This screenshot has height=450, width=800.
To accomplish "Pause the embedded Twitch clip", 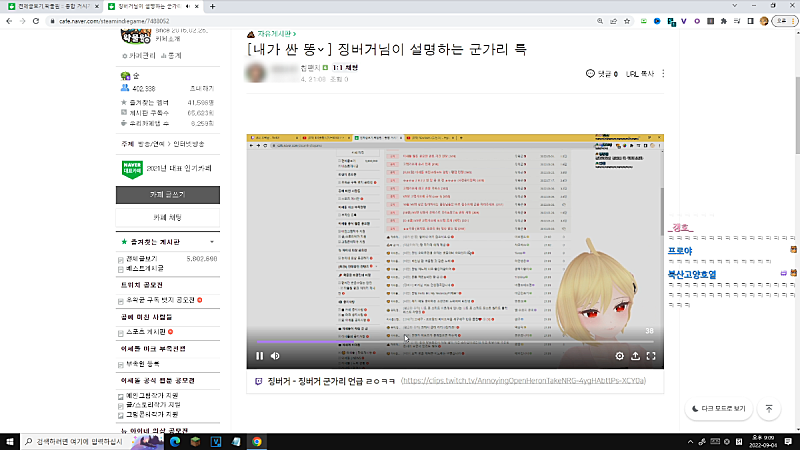I will tap(259, 355).
